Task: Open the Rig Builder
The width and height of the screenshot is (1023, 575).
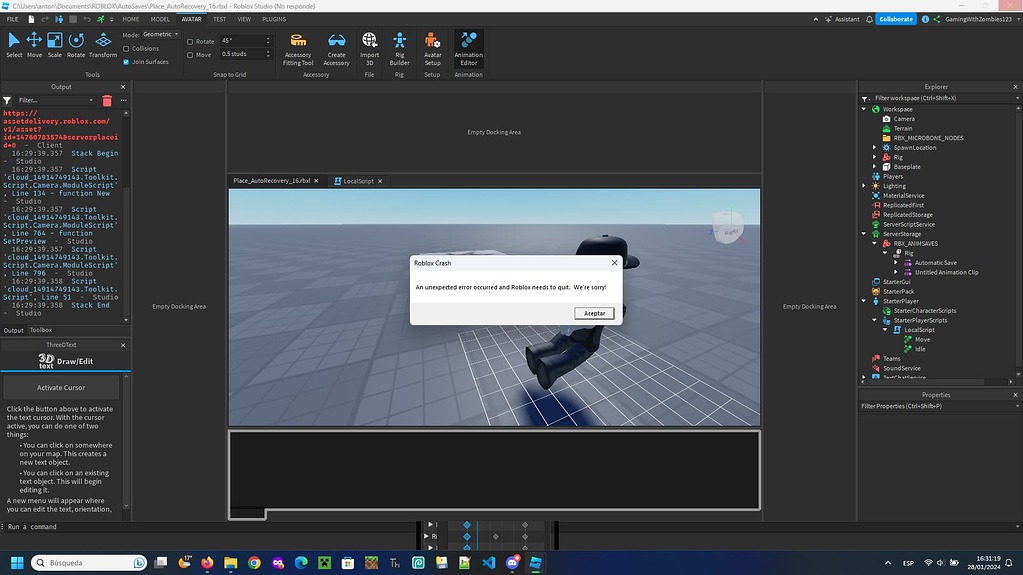Action: pyautogui.click(x=399, y=49)
